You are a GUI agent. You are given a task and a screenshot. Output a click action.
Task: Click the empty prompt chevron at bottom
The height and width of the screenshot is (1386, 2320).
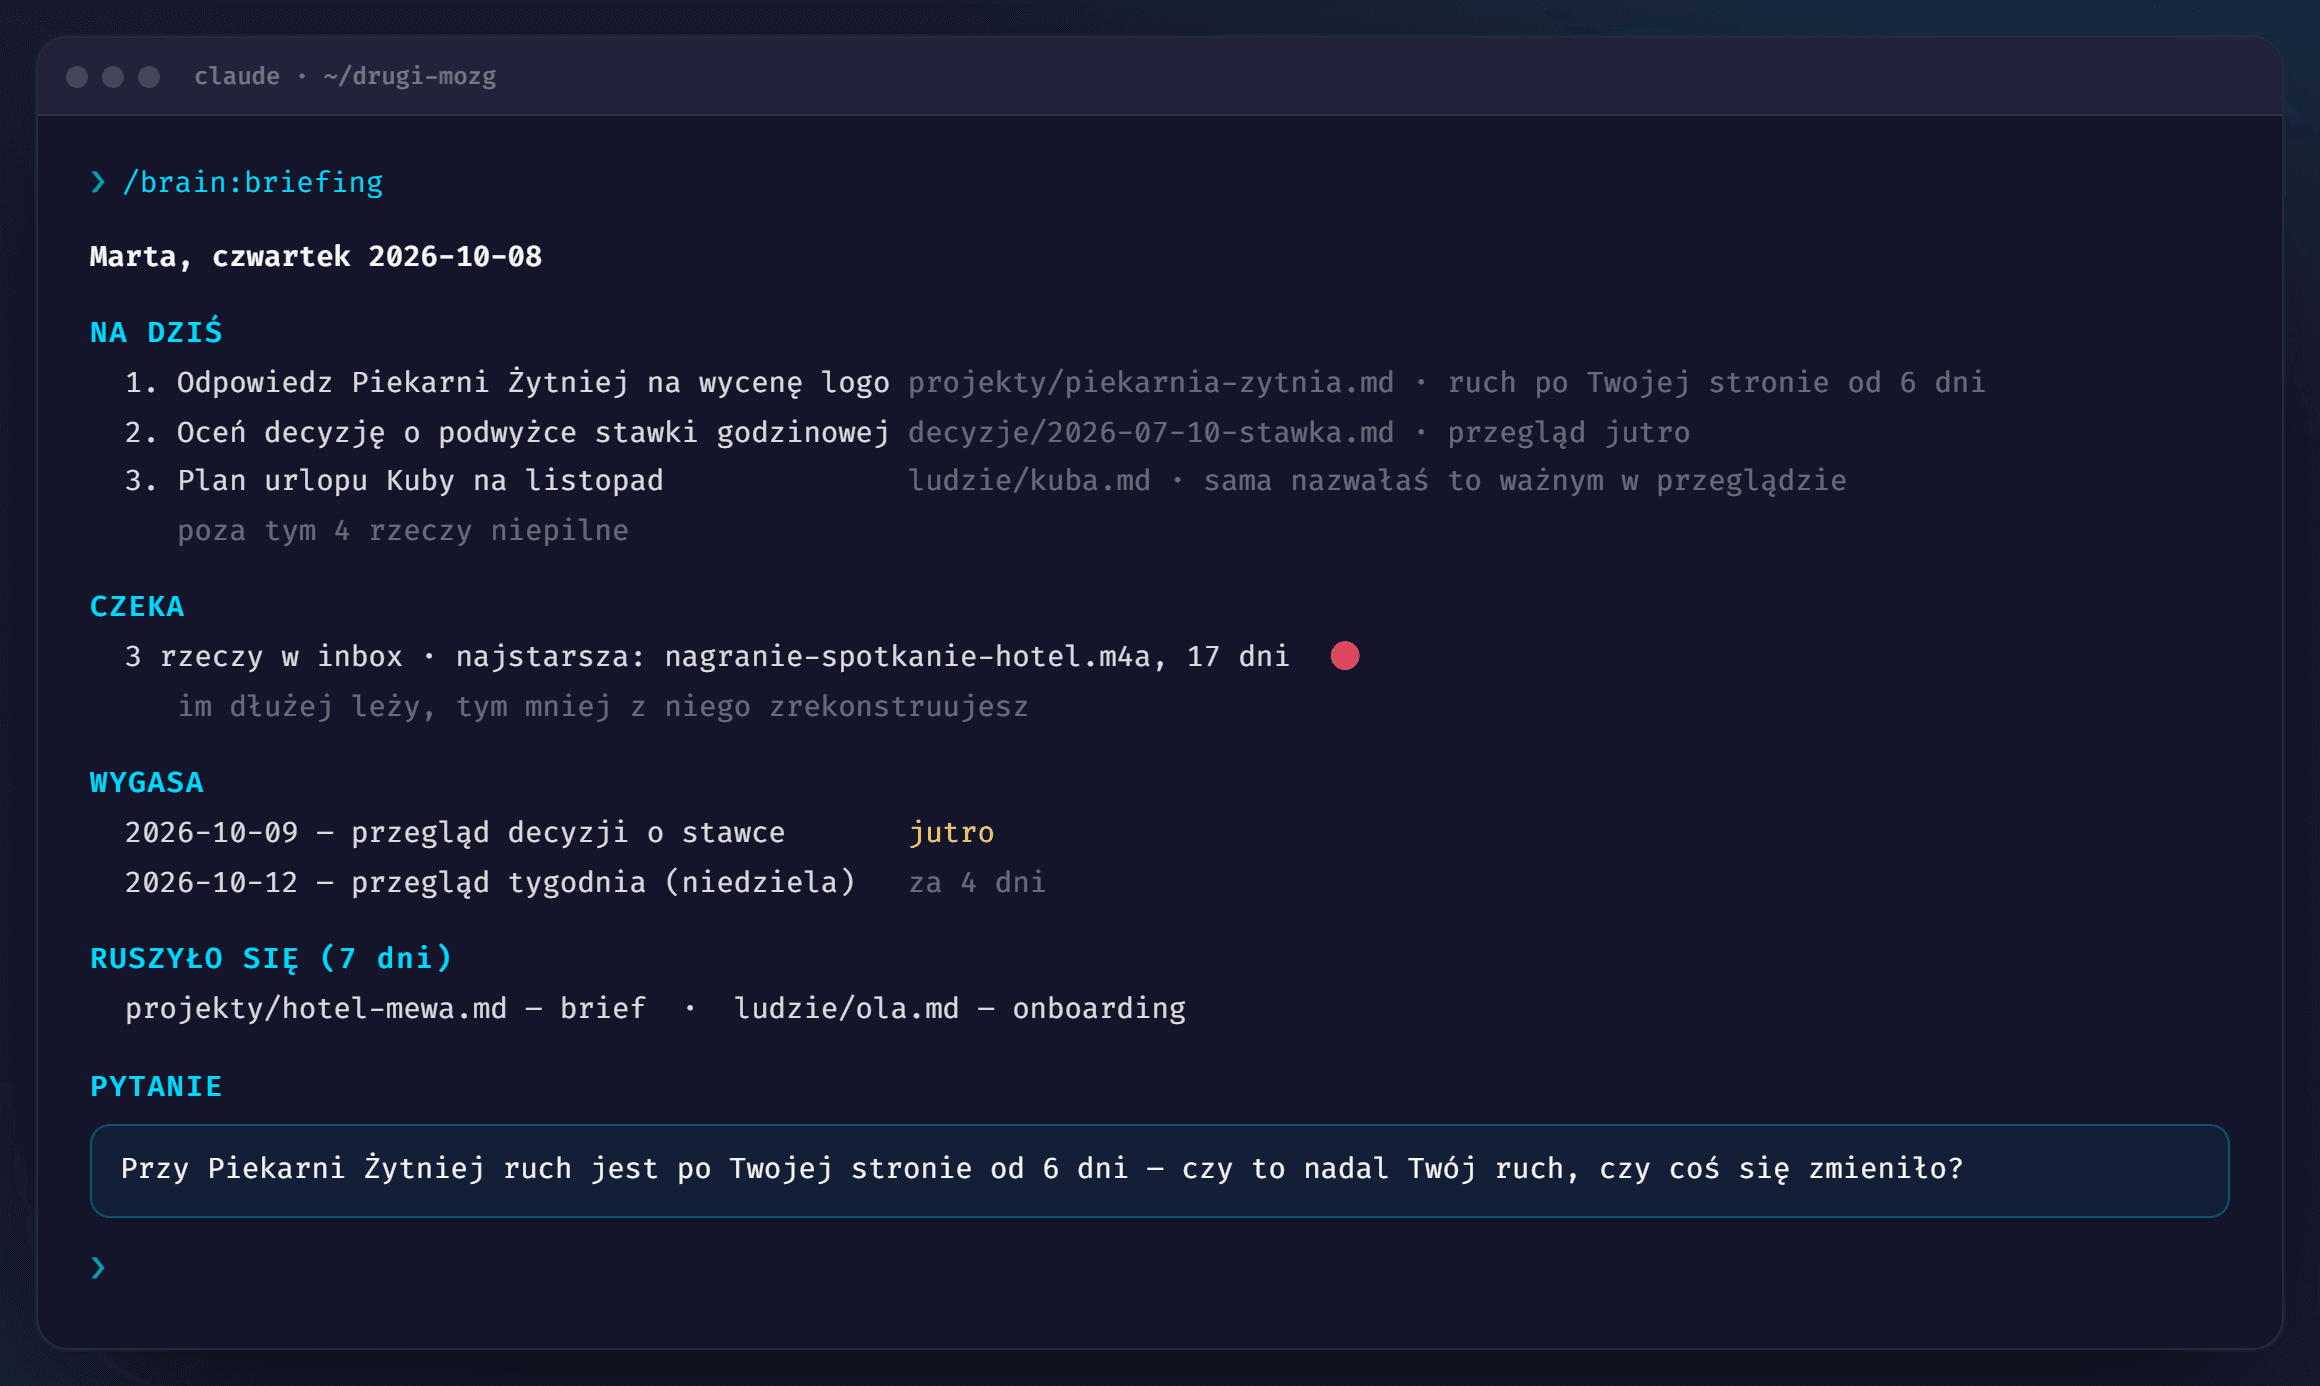tap(98, 1268)
